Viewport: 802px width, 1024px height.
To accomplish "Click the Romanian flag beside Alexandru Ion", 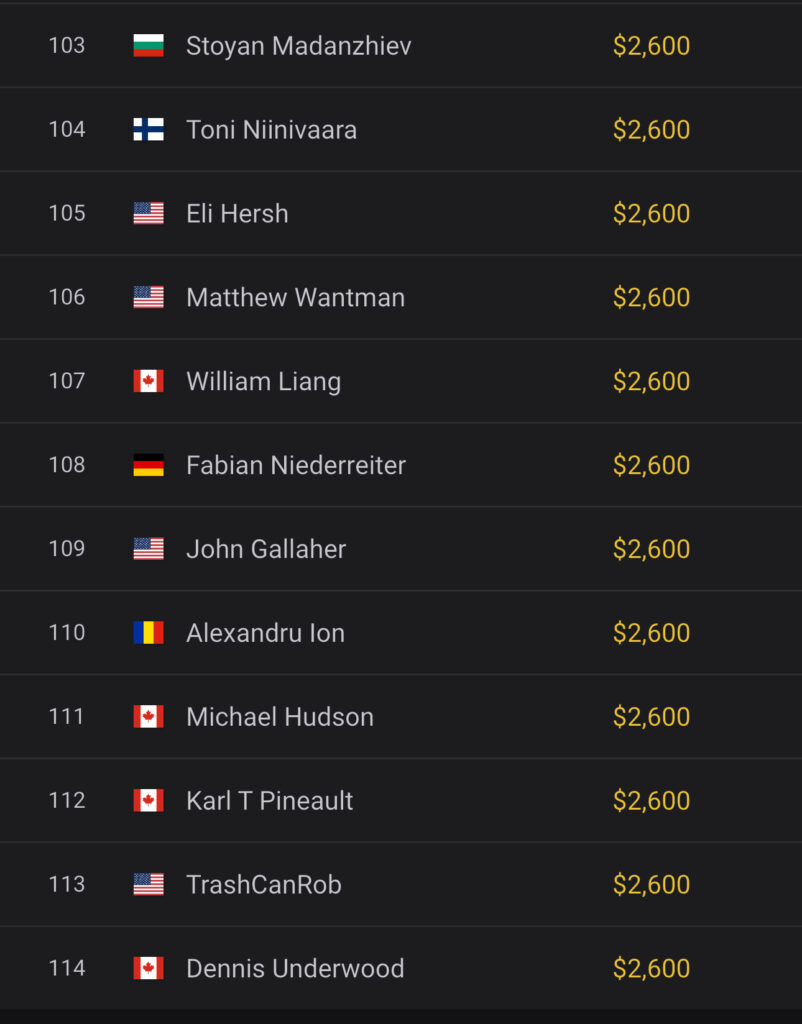I will [x=148, y=633].
